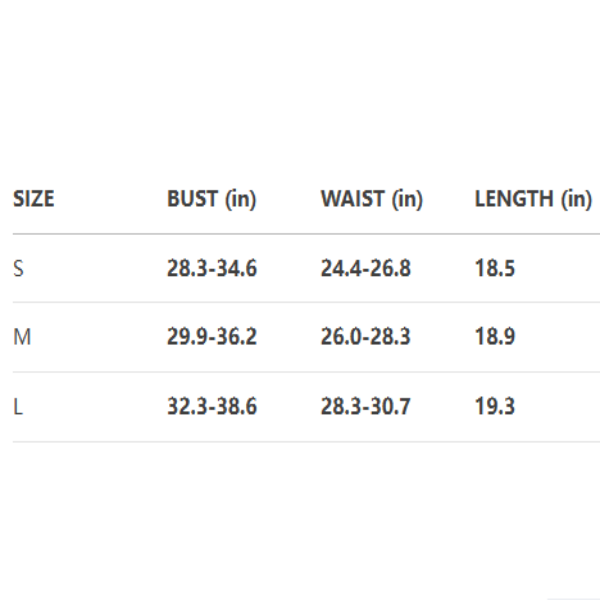The height and width of the screenshot is (600, 600).
Task: Click bust value 29.9-36.2 for size M
Action: pyautogui.click(x=211, y=337)
